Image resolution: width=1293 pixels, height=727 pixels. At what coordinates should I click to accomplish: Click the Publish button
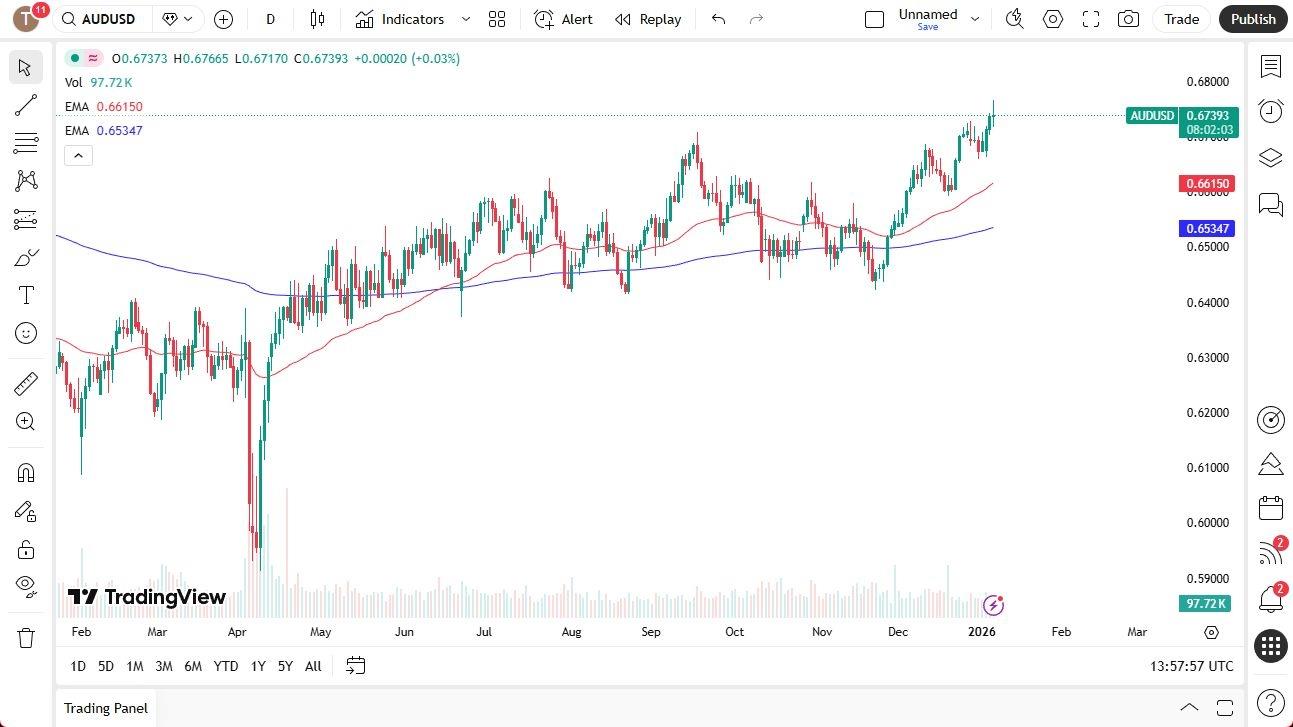(1252, 19)
